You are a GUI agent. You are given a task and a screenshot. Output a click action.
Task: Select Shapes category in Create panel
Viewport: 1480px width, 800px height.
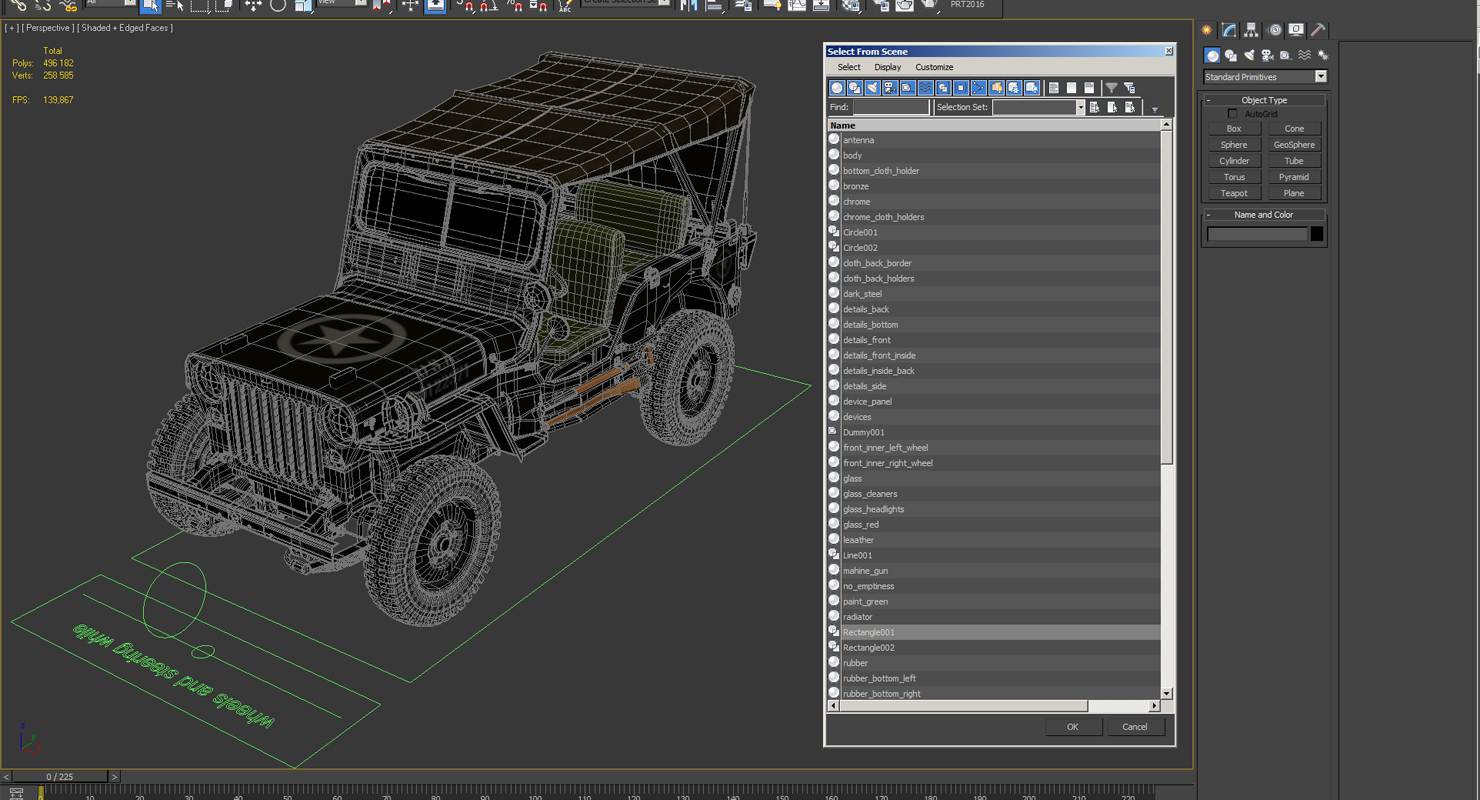click(1231, 56)
